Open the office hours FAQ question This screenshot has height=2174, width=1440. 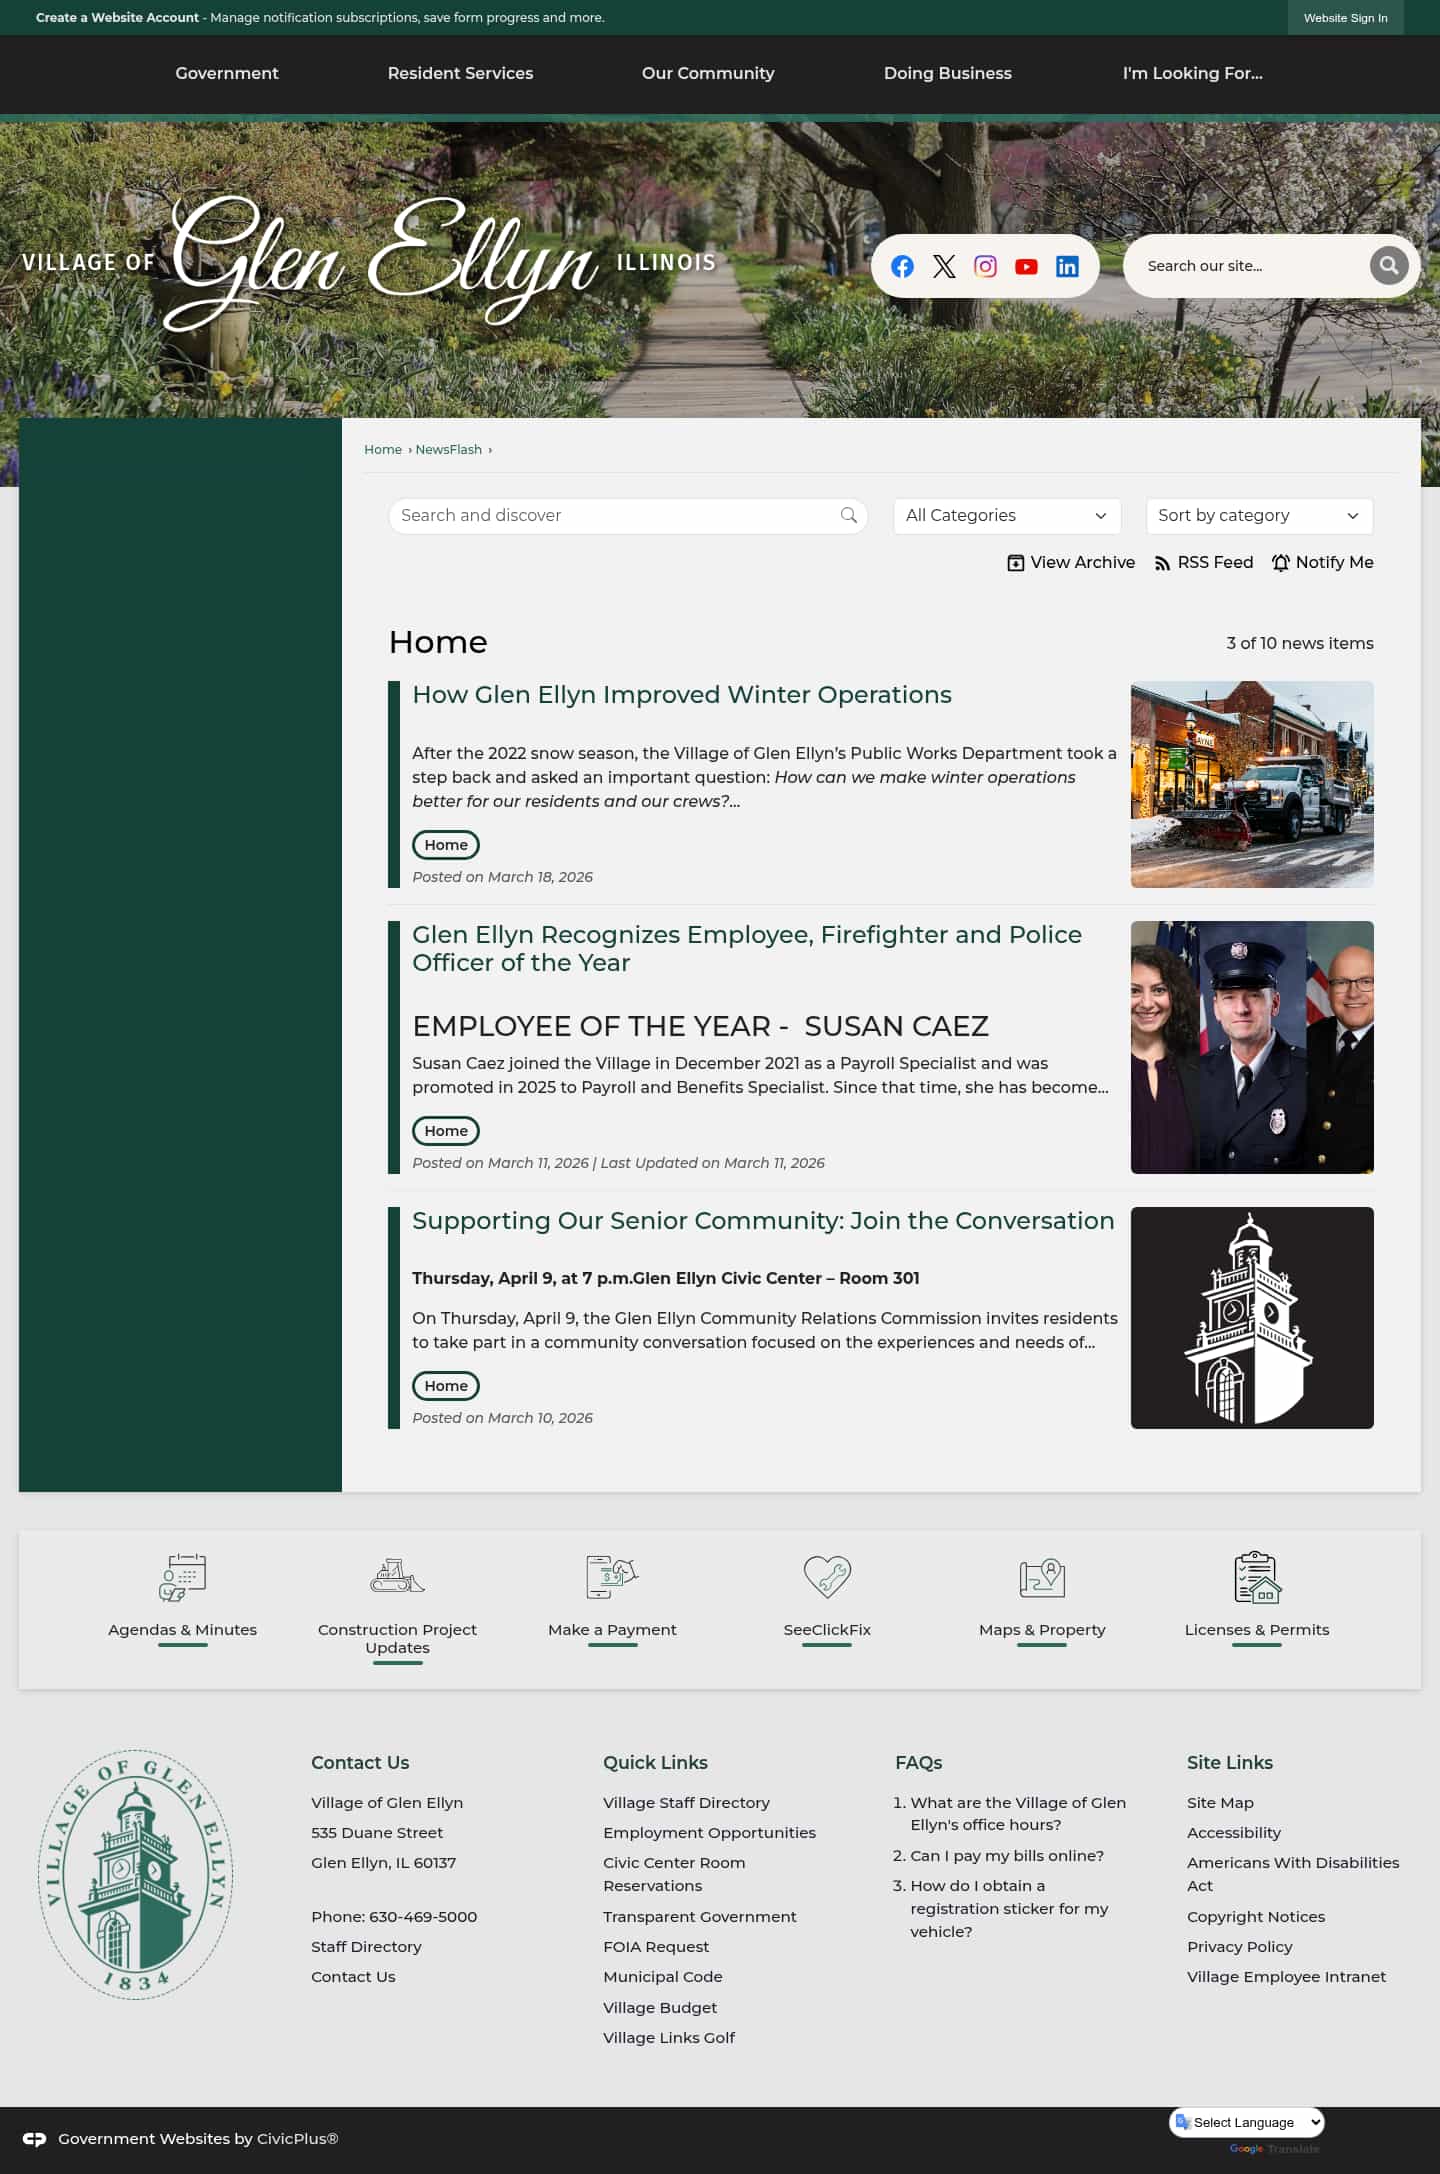pyautogui.click(x=1018, y=1813)
